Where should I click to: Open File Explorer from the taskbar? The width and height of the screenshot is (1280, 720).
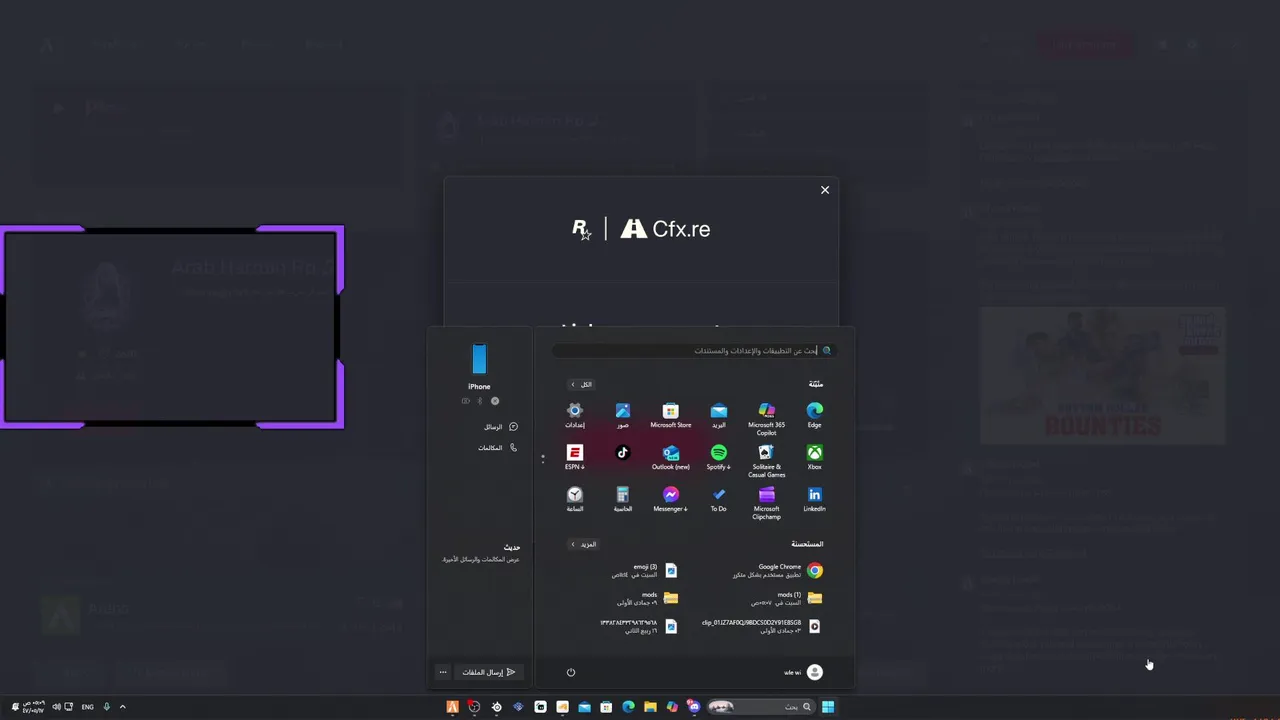pos(650,707)
